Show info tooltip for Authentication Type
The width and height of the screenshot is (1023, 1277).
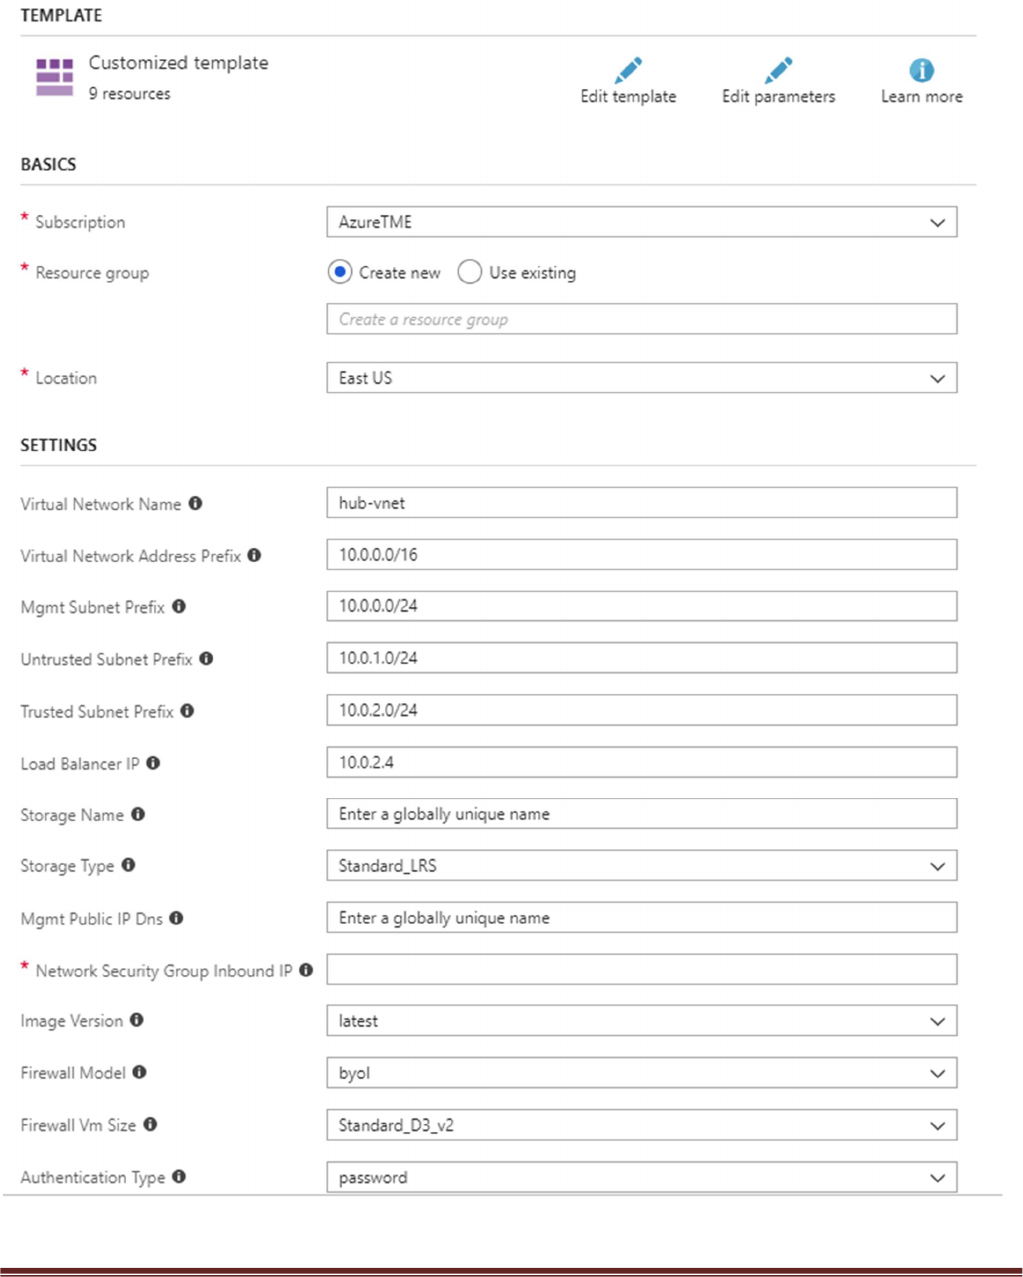click(x=179, y=1177)
